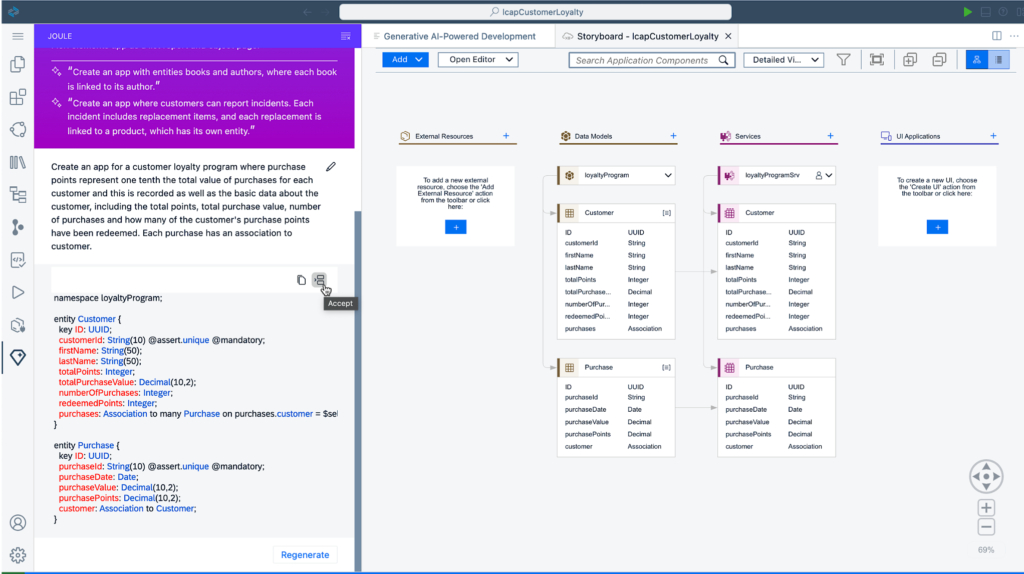Image resolution: width=1024 pixels, height=574 pixels.
Task: Switch to the second view mode toggle button
Action: point(998,60)
